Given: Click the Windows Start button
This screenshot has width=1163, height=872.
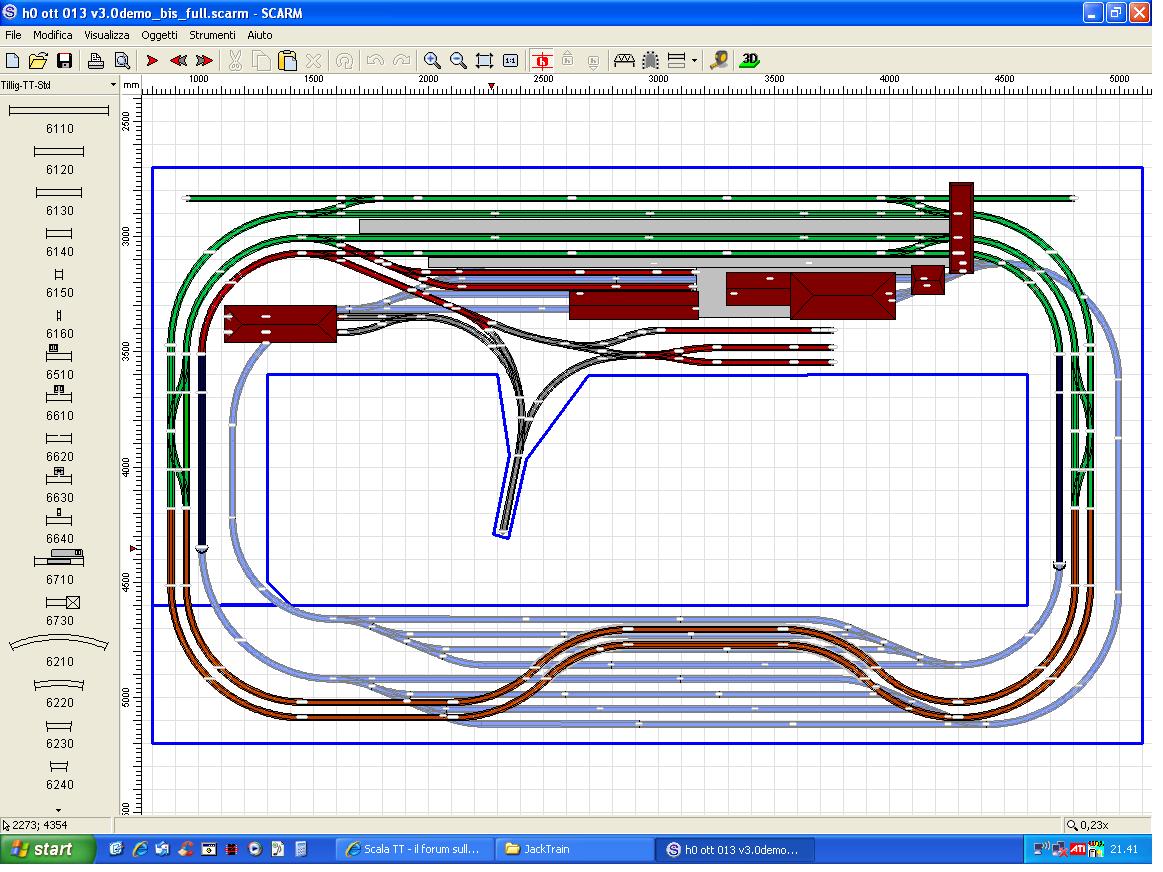Looking at the screenshot, I should point(47,849).
